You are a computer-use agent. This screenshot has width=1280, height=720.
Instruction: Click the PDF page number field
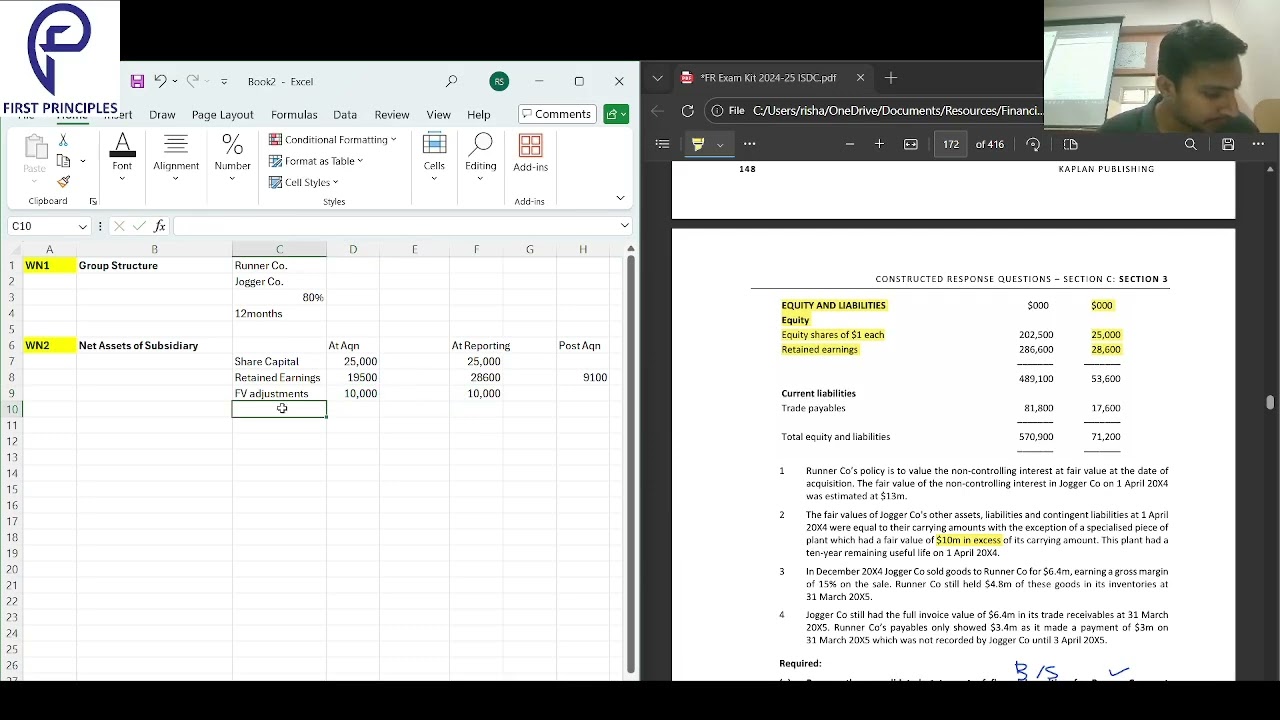click(951, 144)
